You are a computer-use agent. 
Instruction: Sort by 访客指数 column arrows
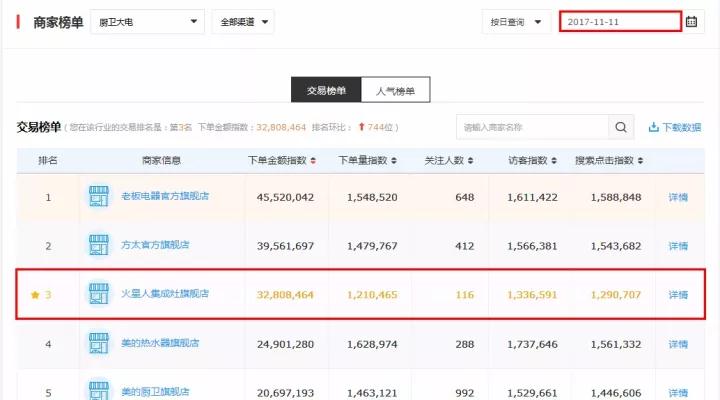(x=554, y=161)
